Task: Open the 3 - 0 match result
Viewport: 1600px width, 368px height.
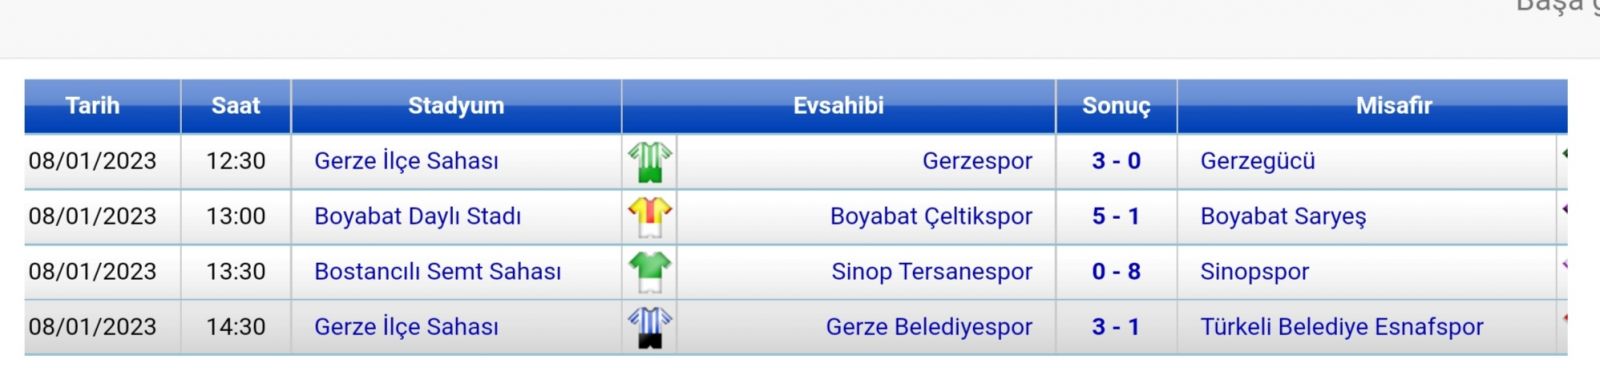Action: pos(1116,161)
